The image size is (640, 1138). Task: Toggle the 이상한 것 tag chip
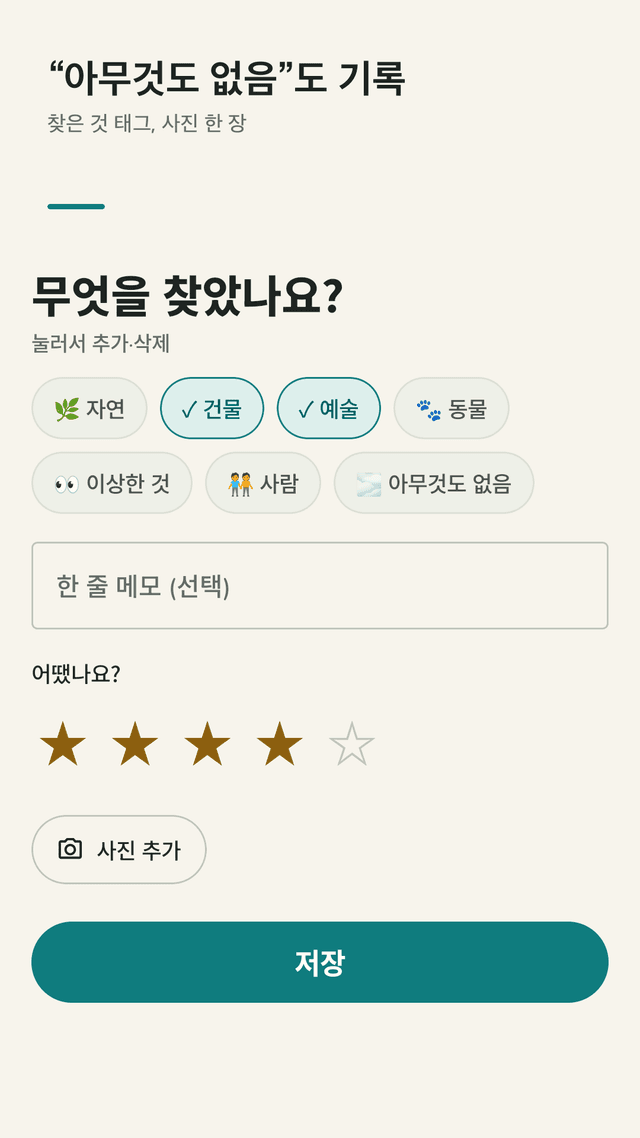[x=112, y=483]
